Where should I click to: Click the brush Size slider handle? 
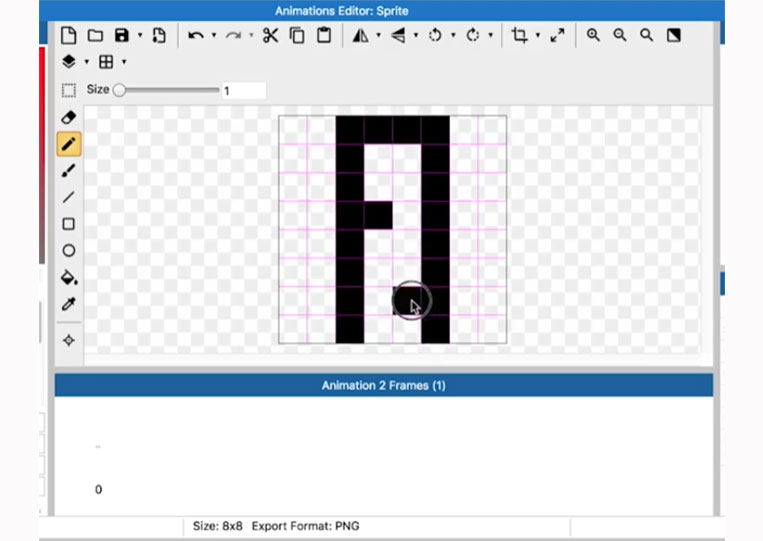pos(119,90)
